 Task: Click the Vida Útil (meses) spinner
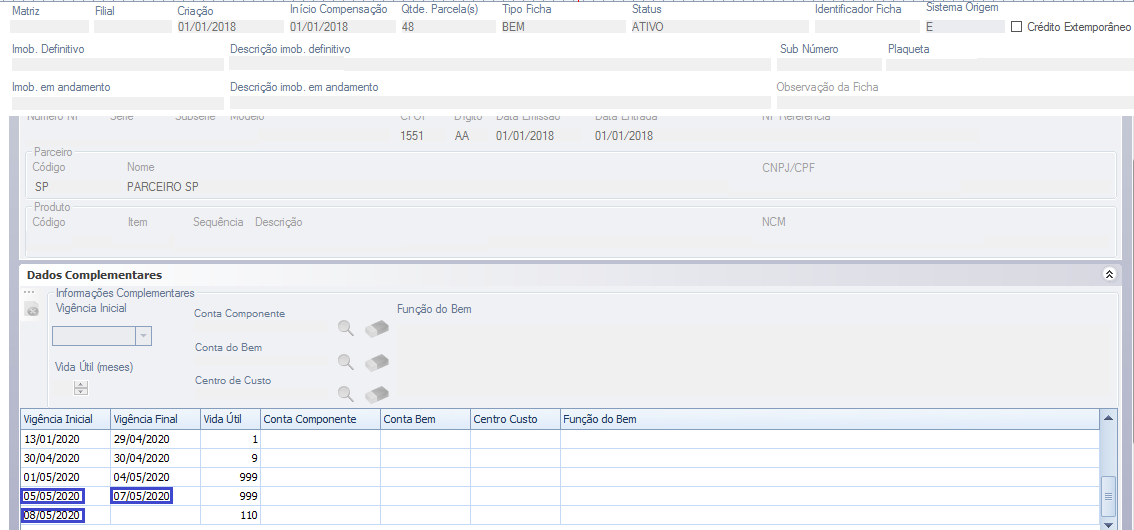point(81,389)
